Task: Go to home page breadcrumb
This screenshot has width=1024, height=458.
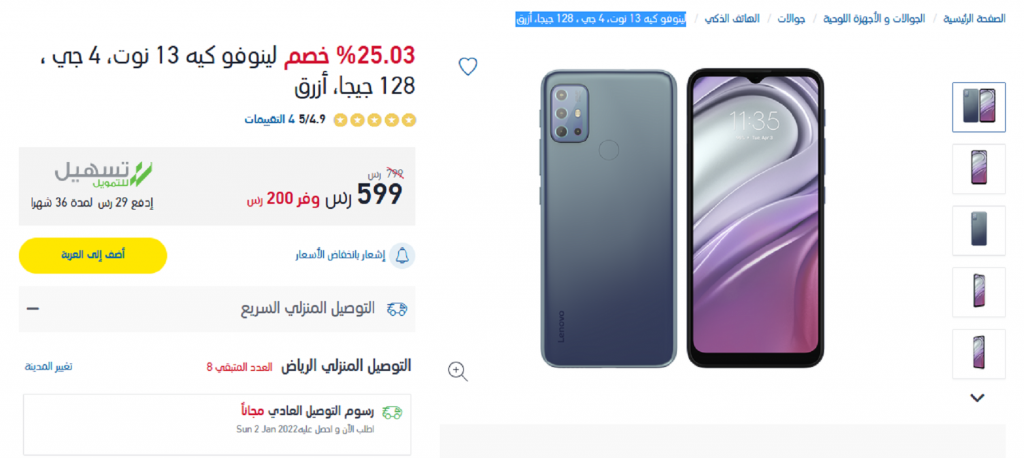Action: (x=974, y=19)
